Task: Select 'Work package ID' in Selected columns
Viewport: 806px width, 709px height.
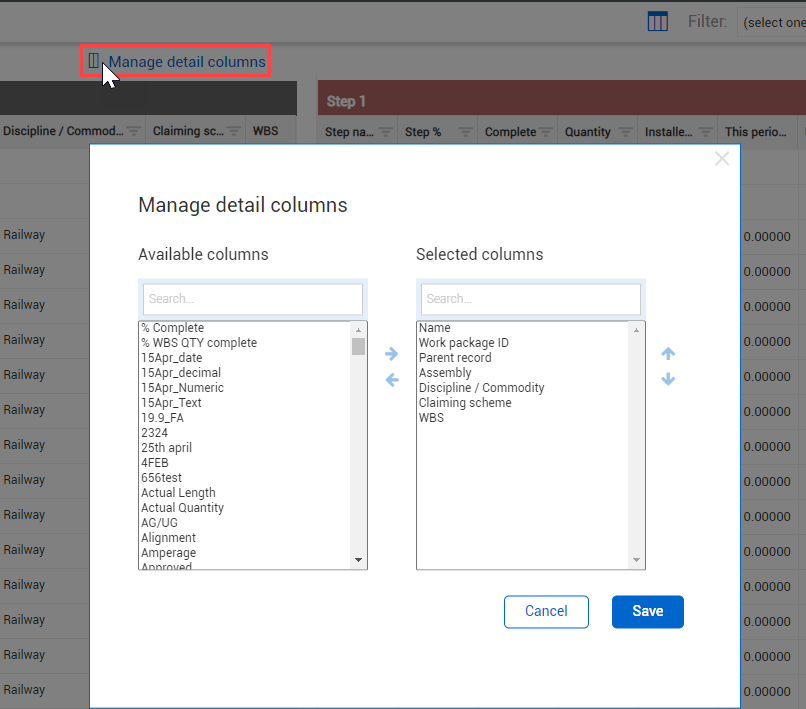Action: [464, 343]
